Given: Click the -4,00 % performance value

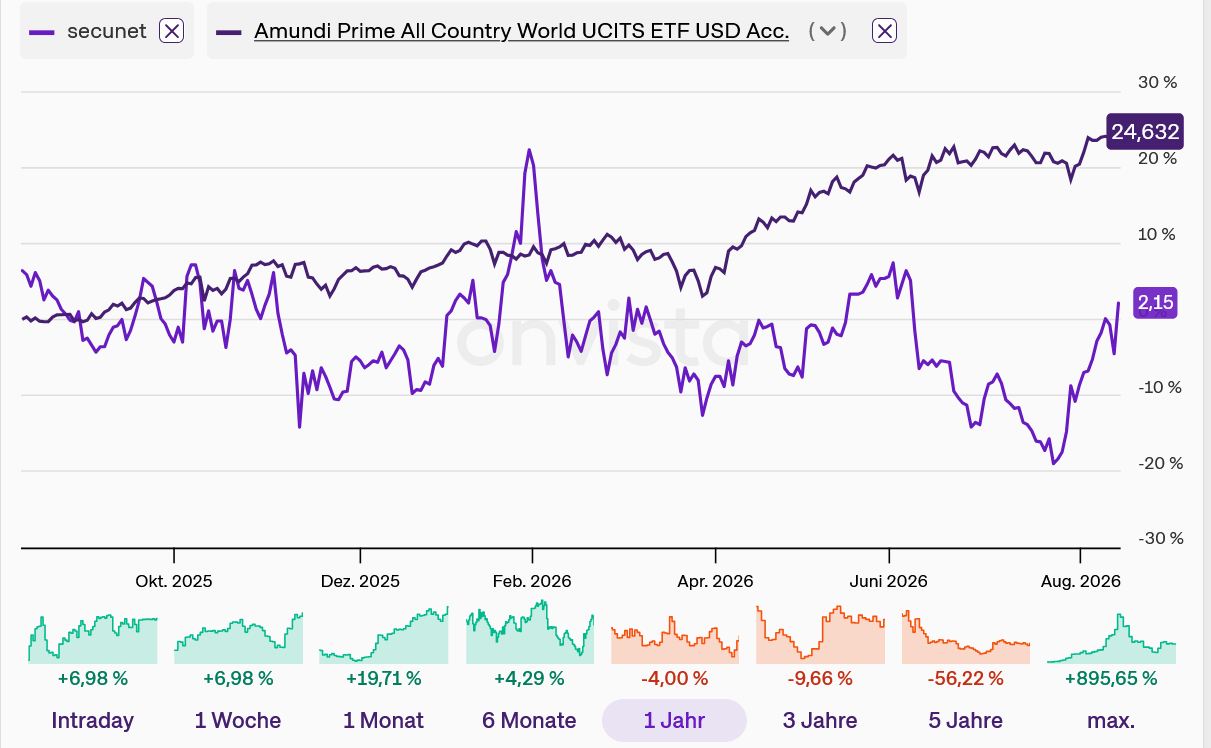Looking at the screenshot, I should pyautogui.click(x=675, y=679).
